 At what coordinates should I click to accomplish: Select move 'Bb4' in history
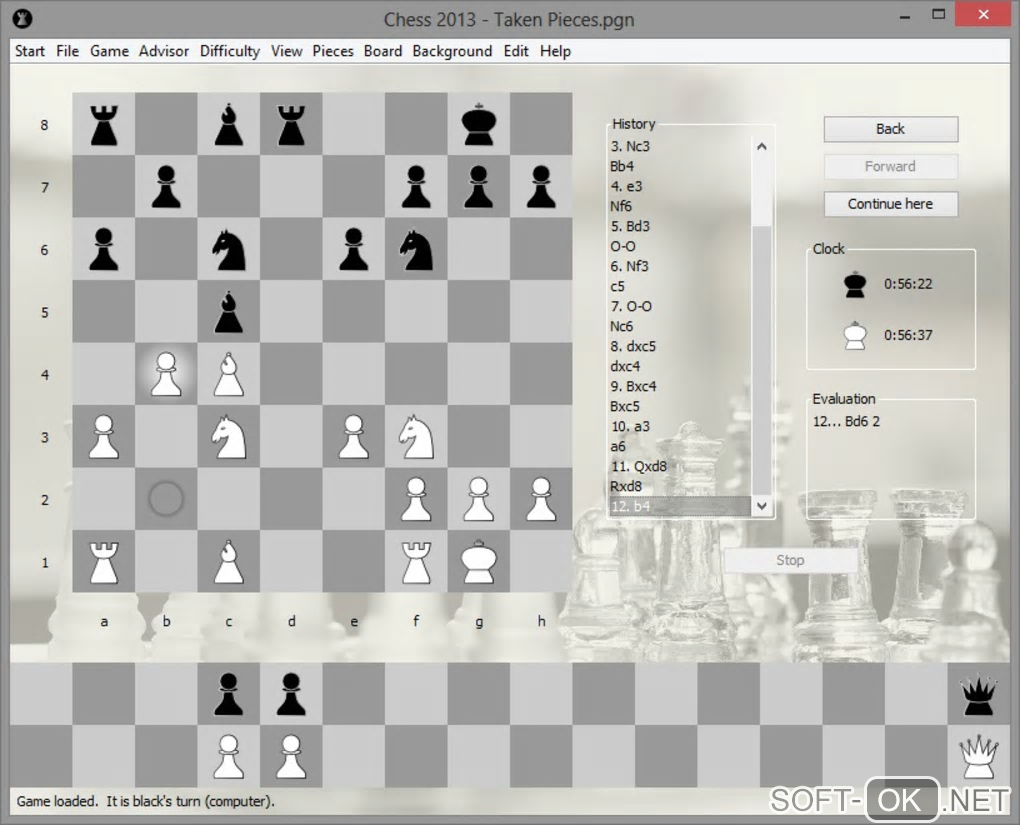coord(622,167)
